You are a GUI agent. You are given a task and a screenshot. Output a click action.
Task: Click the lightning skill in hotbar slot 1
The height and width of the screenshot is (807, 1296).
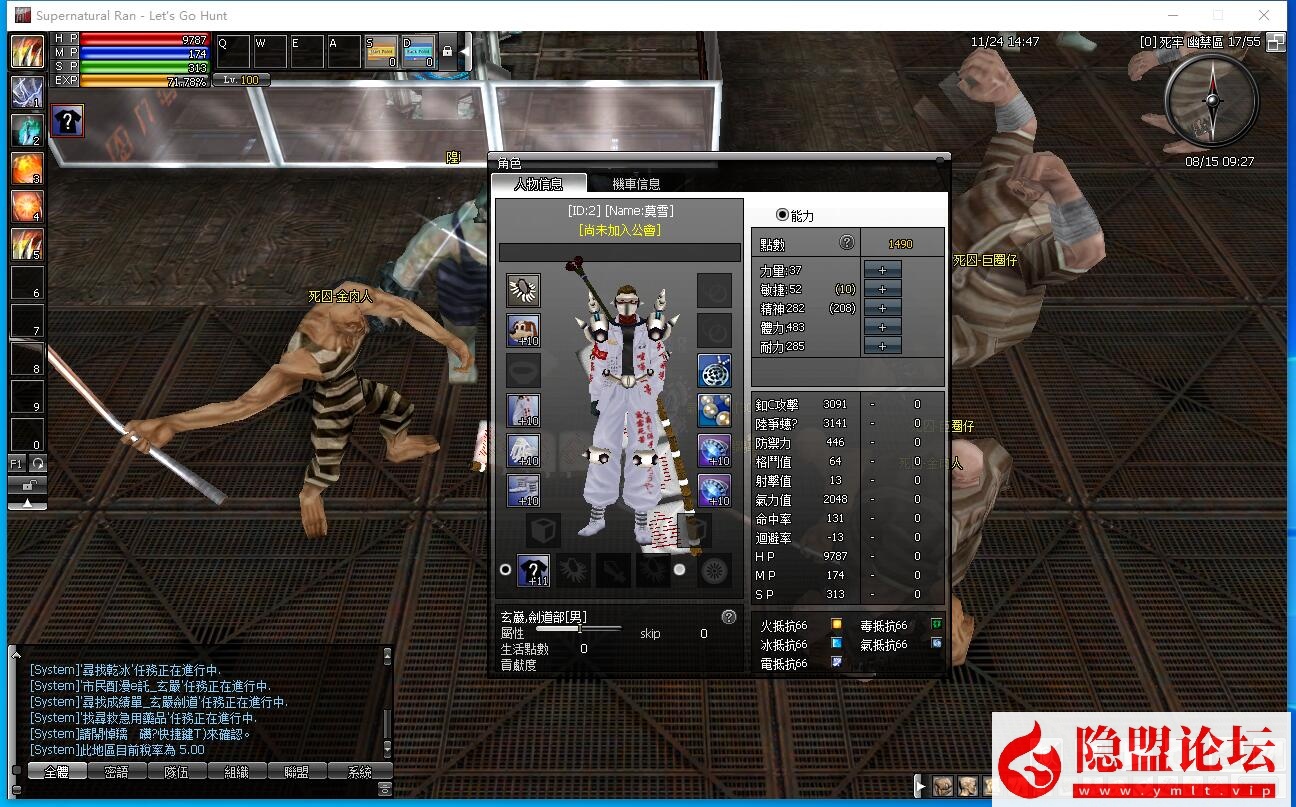tap(27, 92)
